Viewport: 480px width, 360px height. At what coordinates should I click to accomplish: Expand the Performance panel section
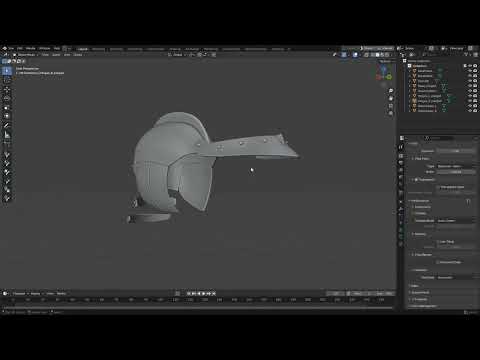click(420, 201)
